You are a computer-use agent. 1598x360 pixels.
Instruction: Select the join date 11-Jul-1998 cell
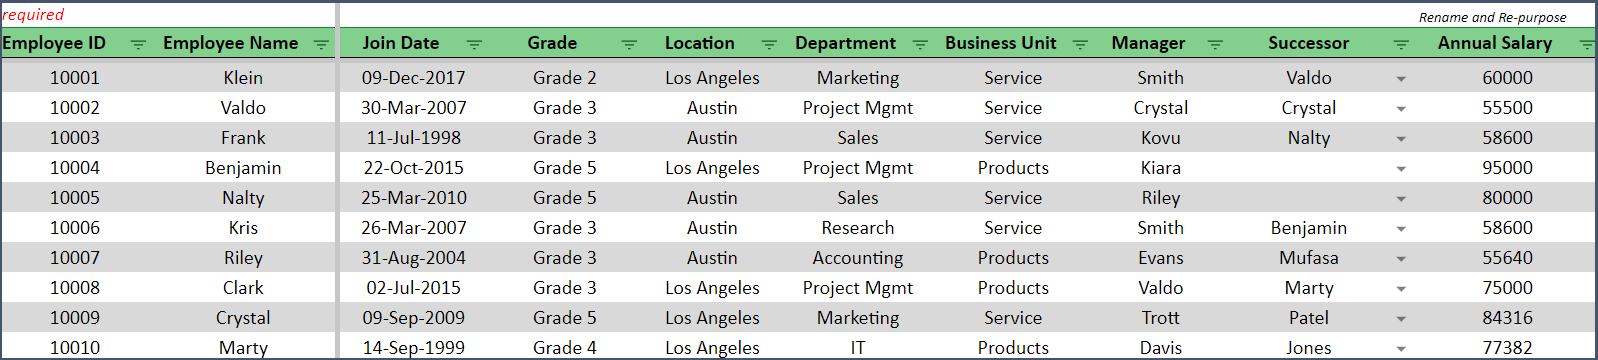413,138
